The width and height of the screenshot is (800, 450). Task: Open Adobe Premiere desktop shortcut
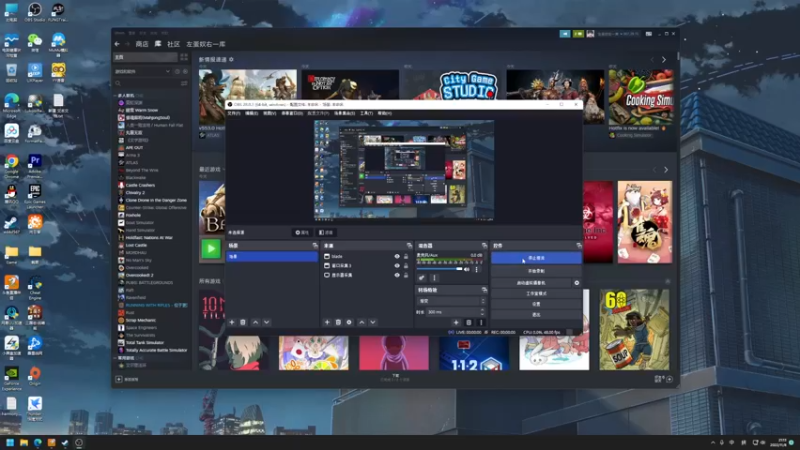pos(35,164)
